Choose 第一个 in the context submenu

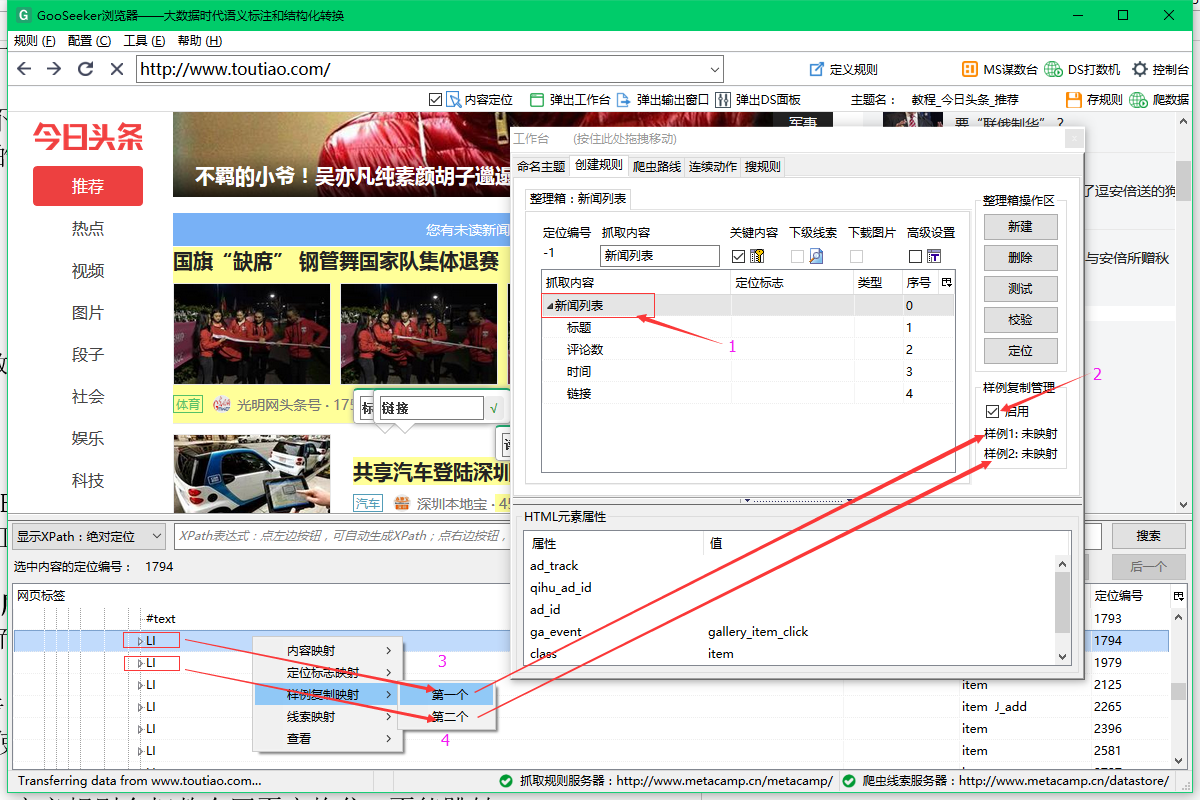pos(450,695)
